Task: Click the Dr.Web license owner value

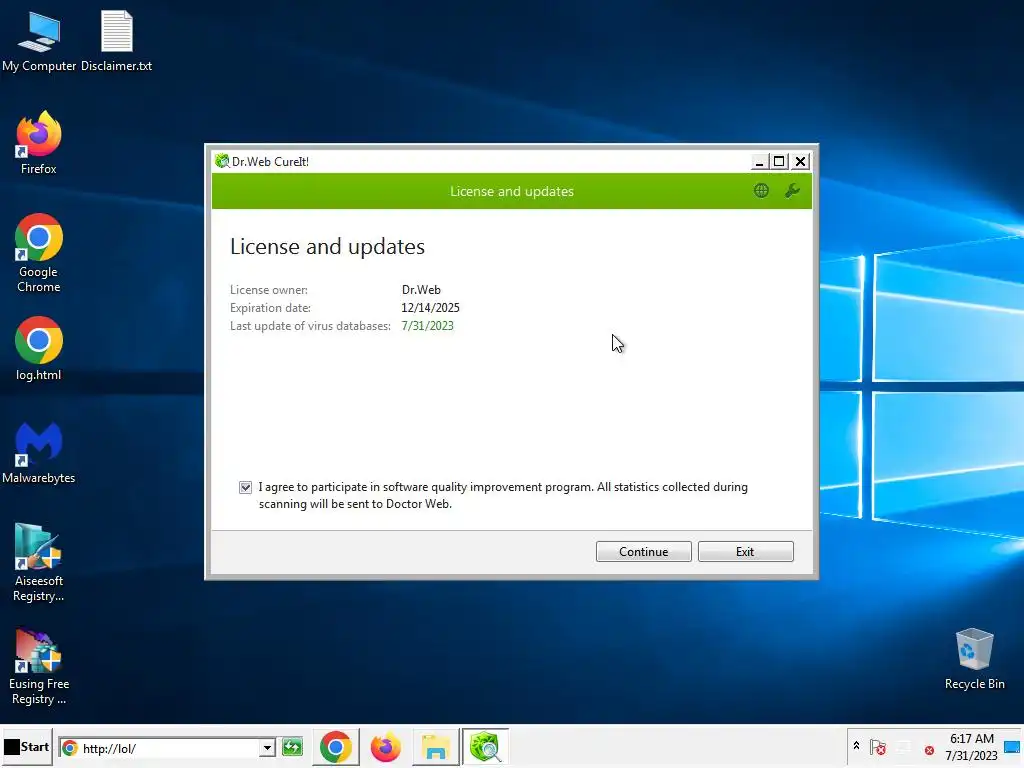Action: click(421, 289)
